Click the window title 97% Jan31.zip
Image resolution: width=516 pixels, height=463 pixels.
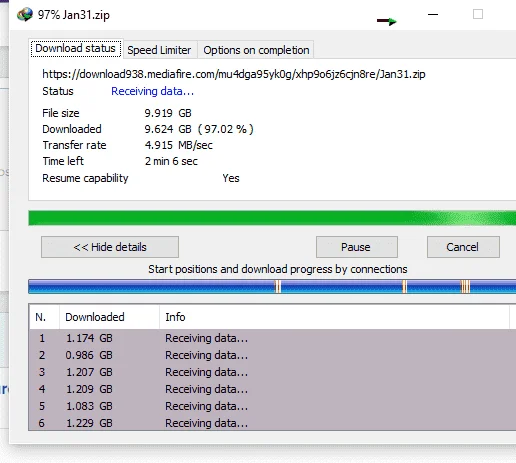[x=74, y=15]
